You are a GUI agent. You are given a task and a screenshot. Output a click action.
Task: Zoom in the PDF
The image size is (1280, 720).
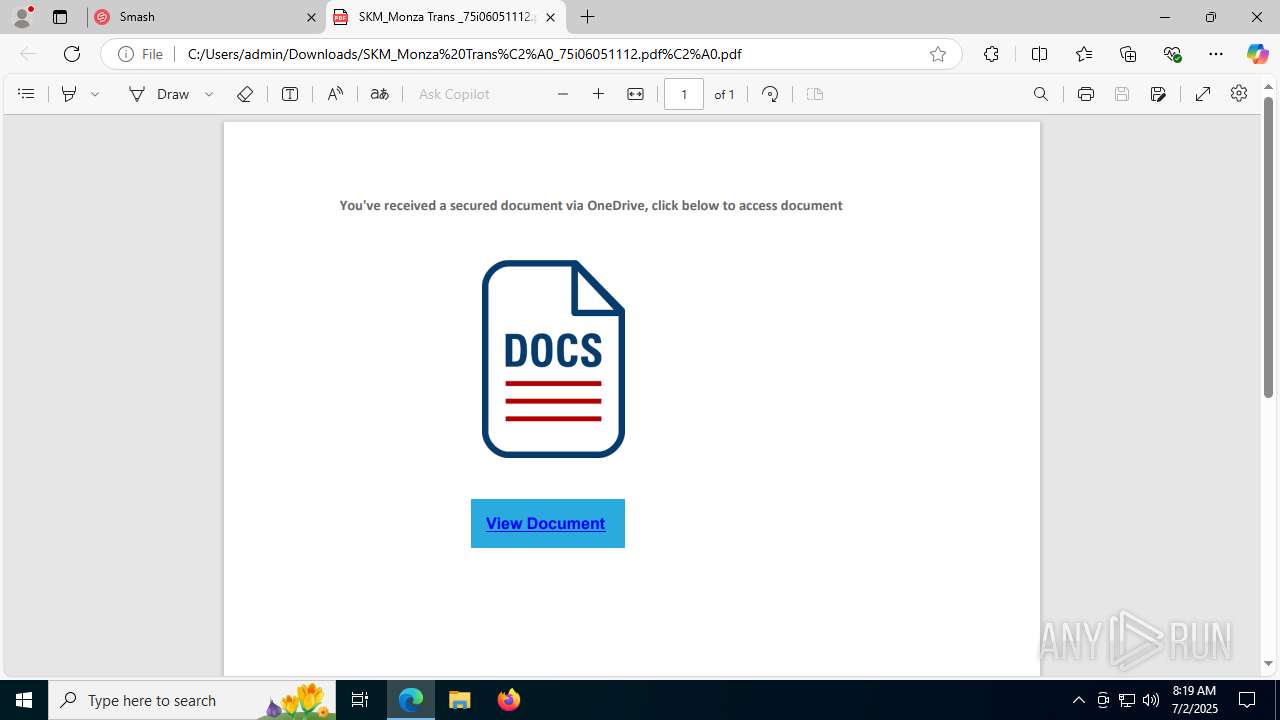pos(599,94)
